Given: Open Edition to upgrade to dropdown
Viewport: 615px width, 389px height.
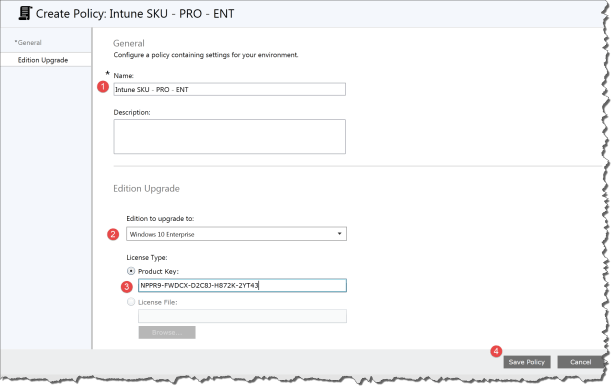Looking at the screenshot, I should [x=236, y=234].
